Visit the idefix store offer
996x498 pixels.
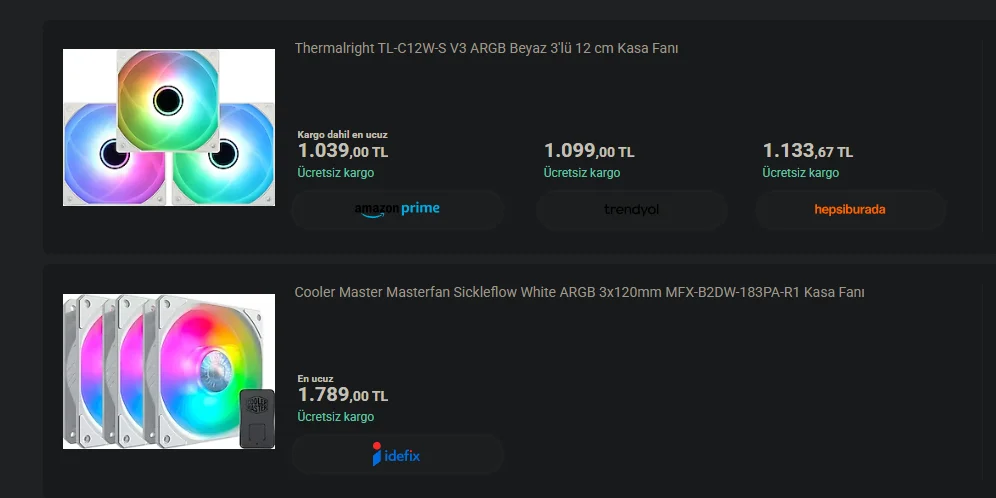[x=397, y=454]
